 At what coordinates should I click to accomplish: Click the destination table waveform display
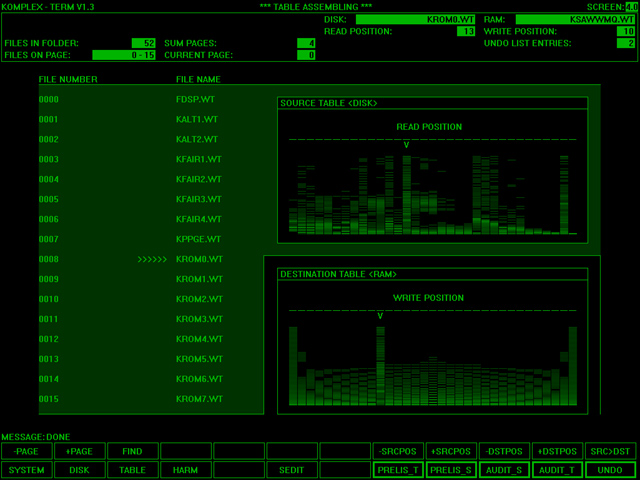[433, 365]
